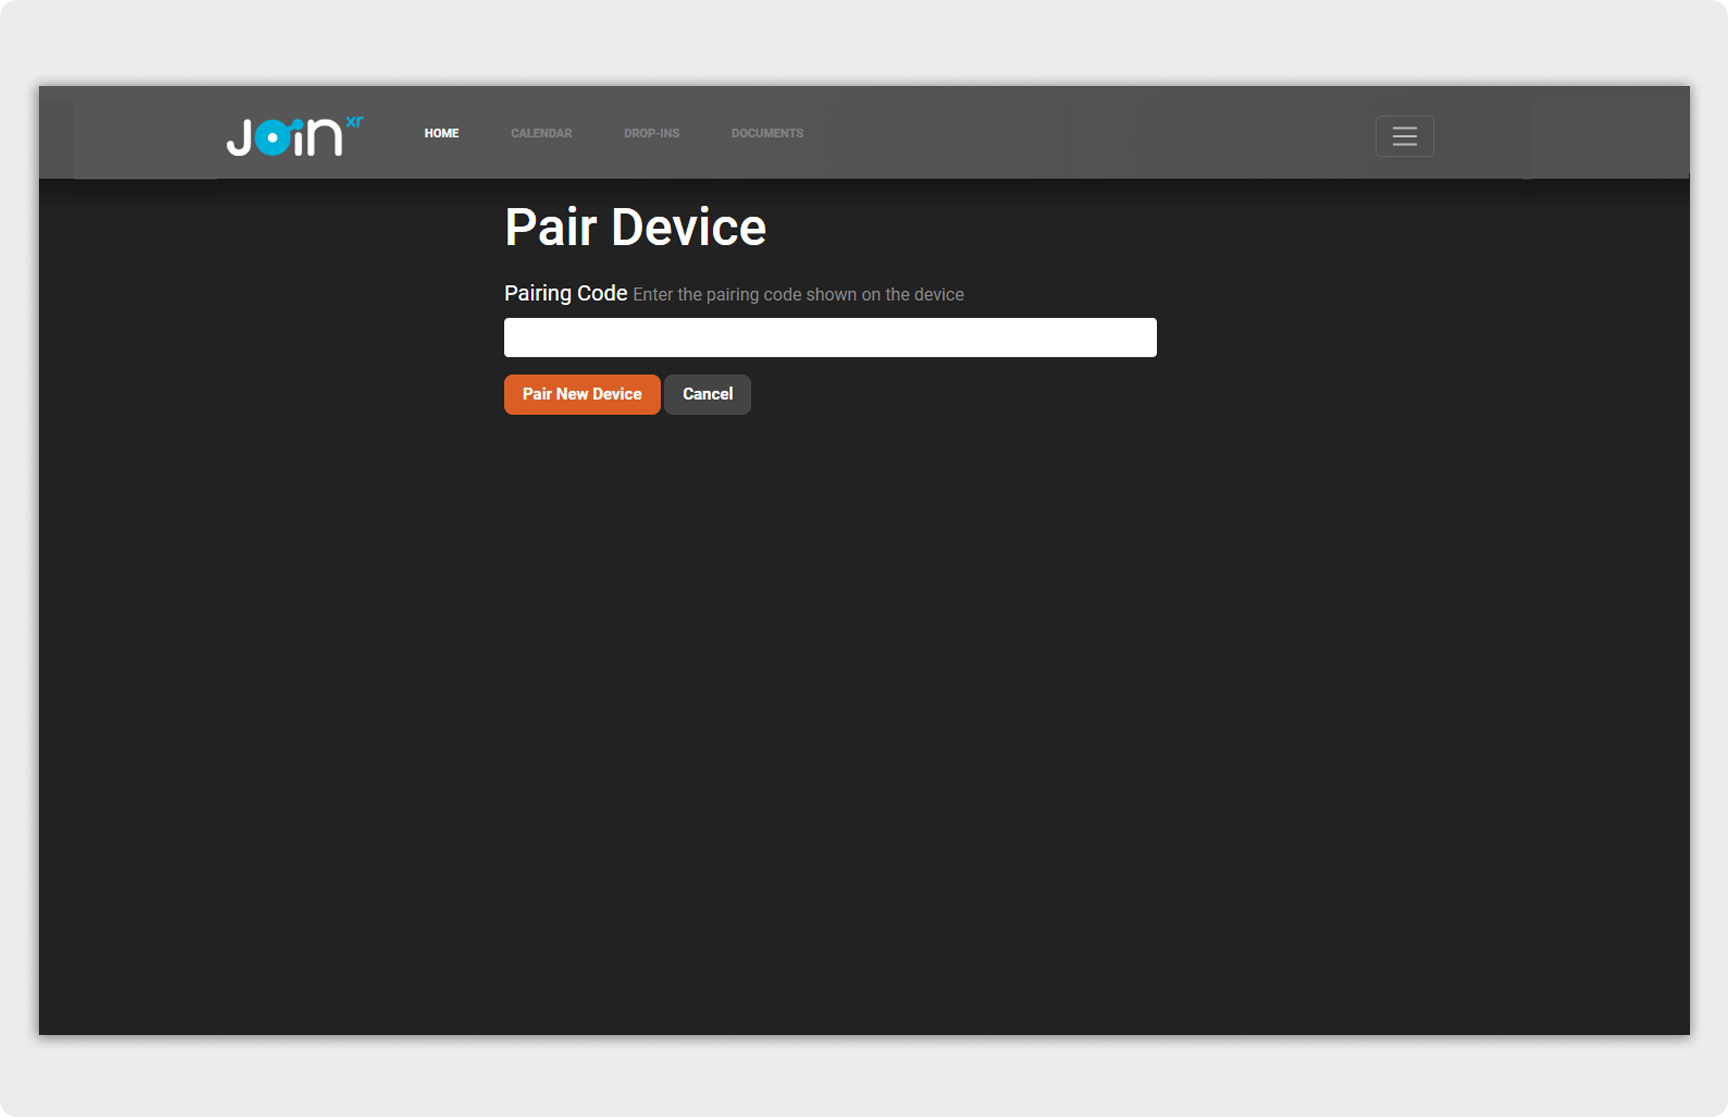
Task: Click the pairing instructions helper text
Action: (x=798, y=295)
